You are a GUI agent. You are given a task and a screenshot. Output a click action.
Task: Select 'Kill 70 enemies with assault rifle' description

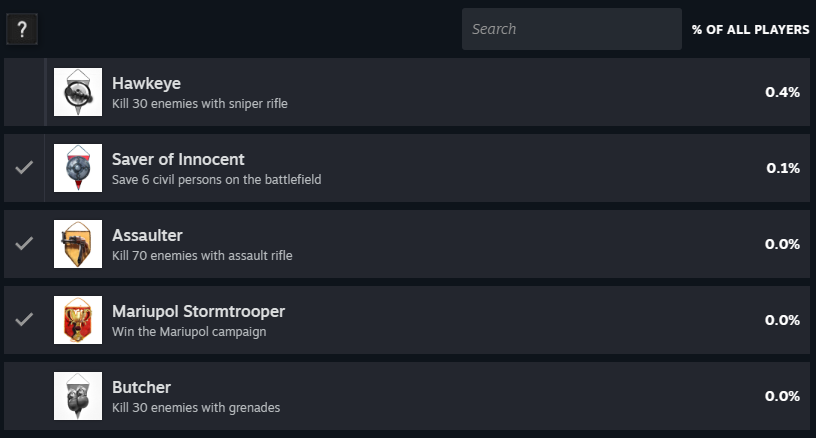pos(202,255)
